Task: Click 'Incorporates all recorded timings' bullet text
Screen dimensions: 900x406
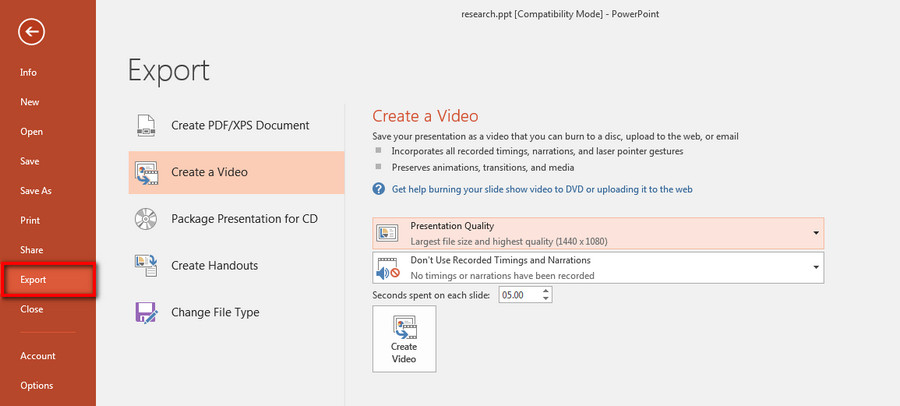Action: click(537, 152)
